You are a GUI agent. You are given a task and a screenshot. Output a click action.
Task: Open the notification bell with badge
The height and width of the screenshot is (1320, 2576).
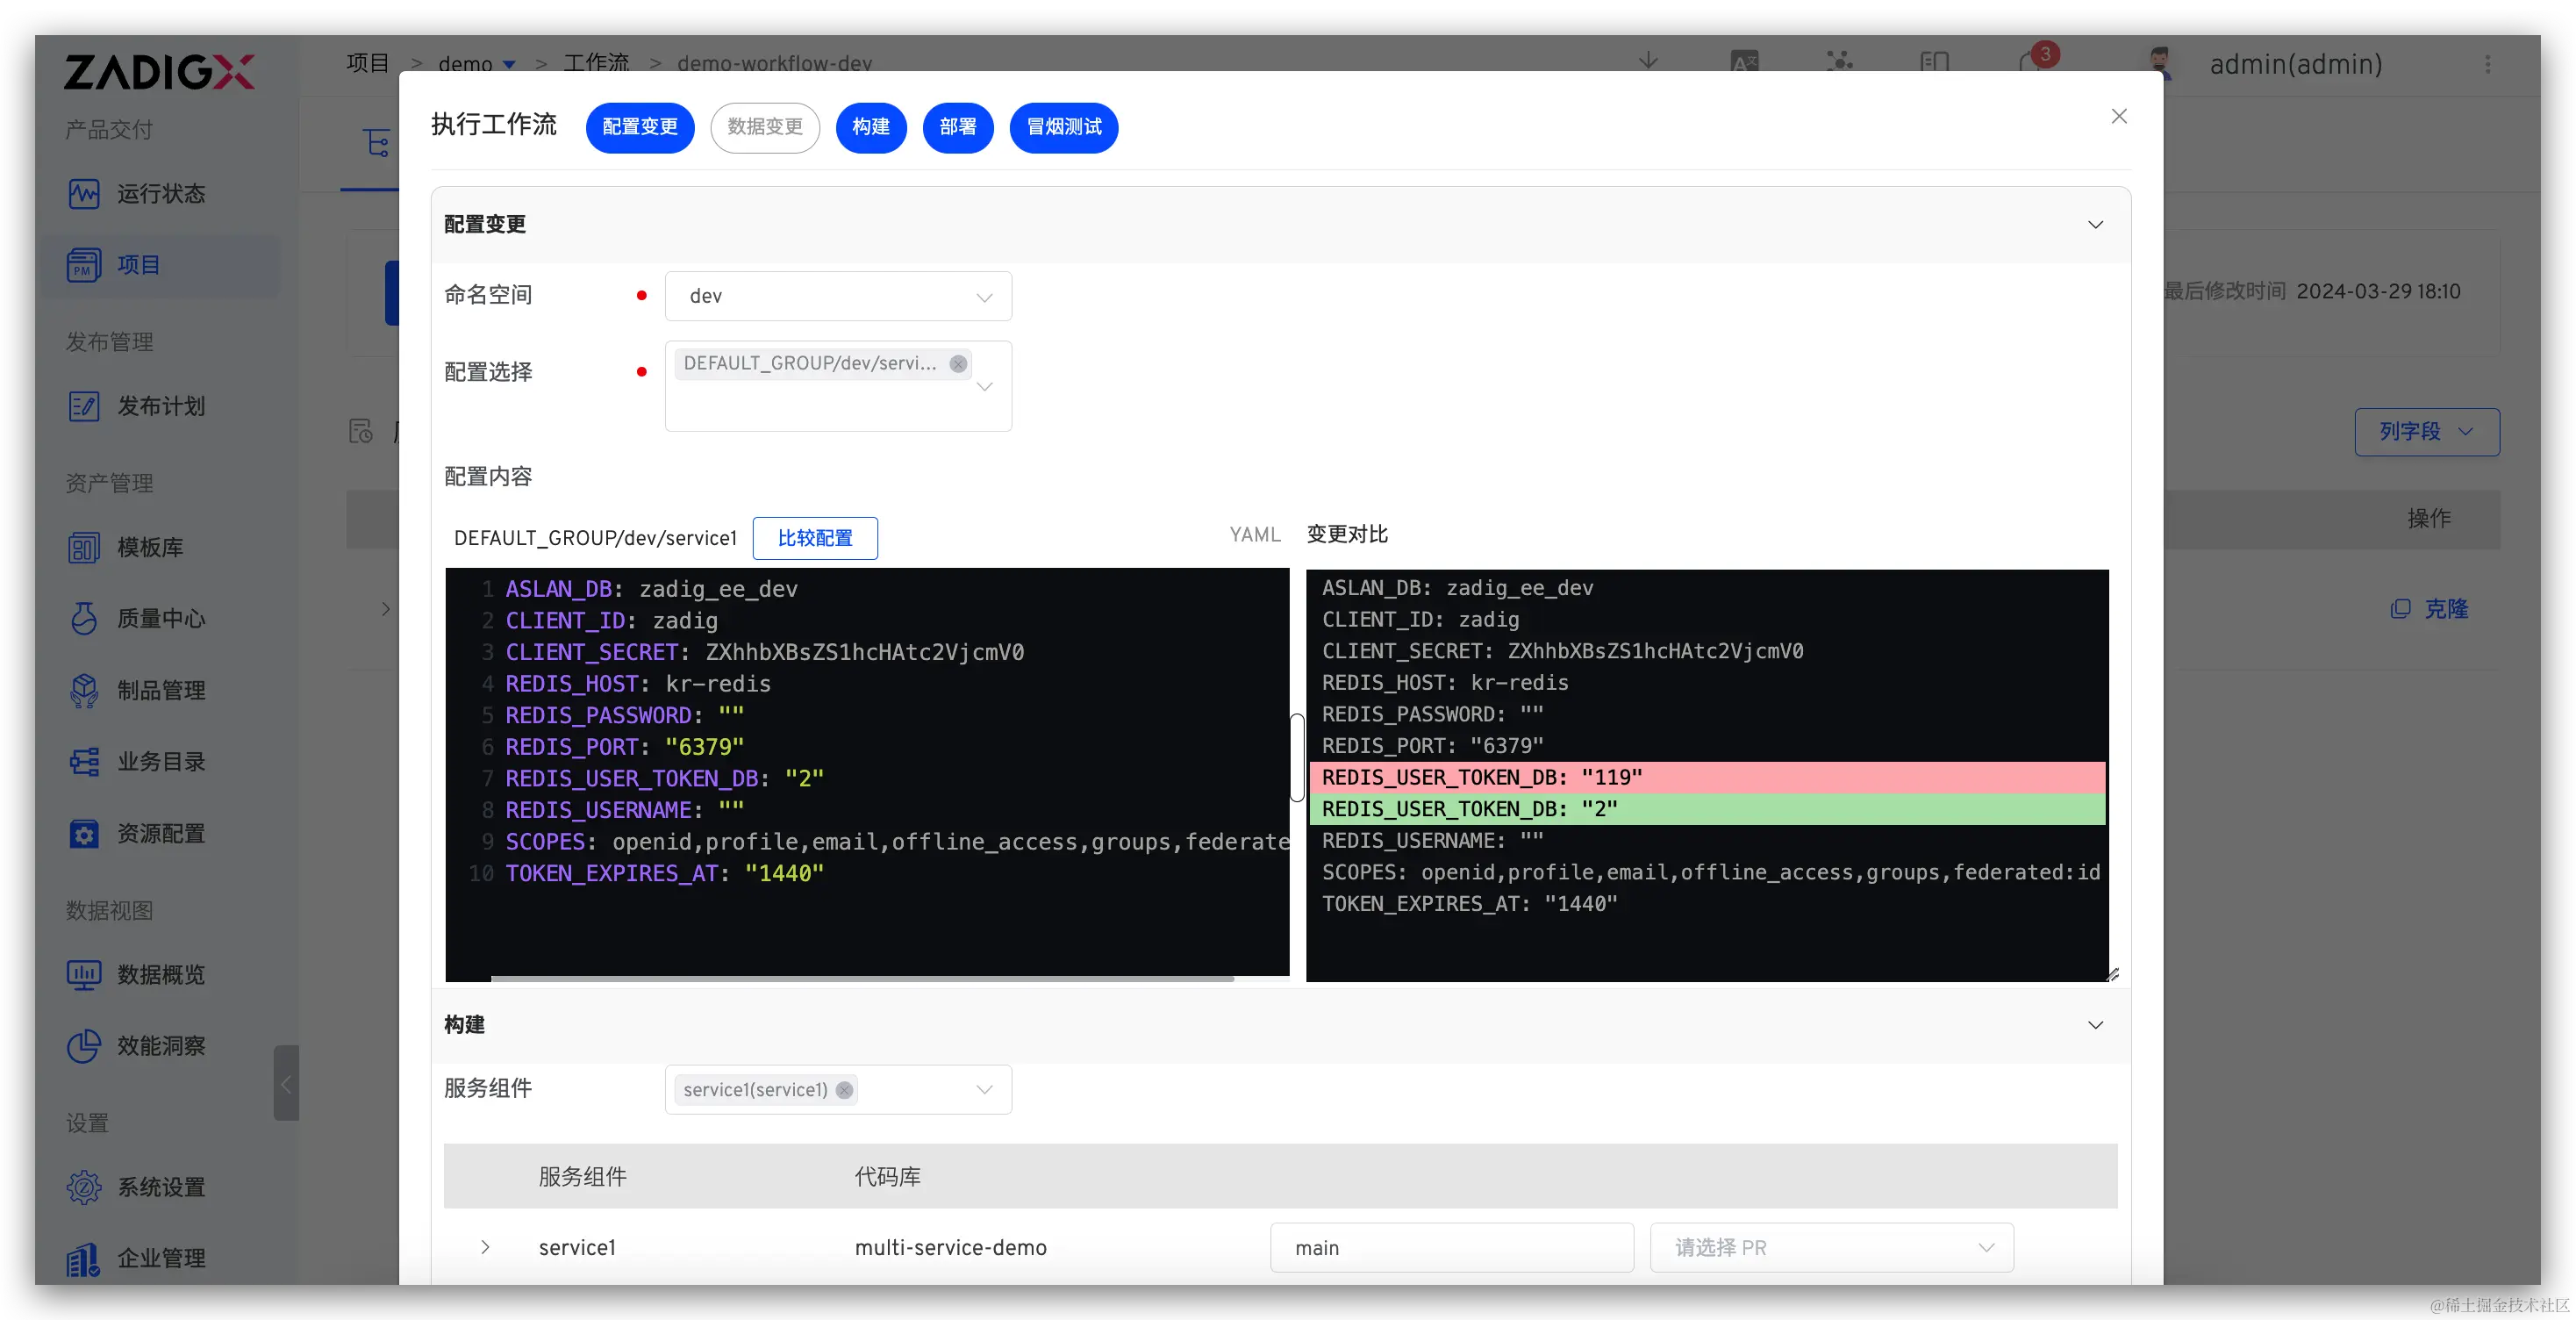tap(2032, 63)
